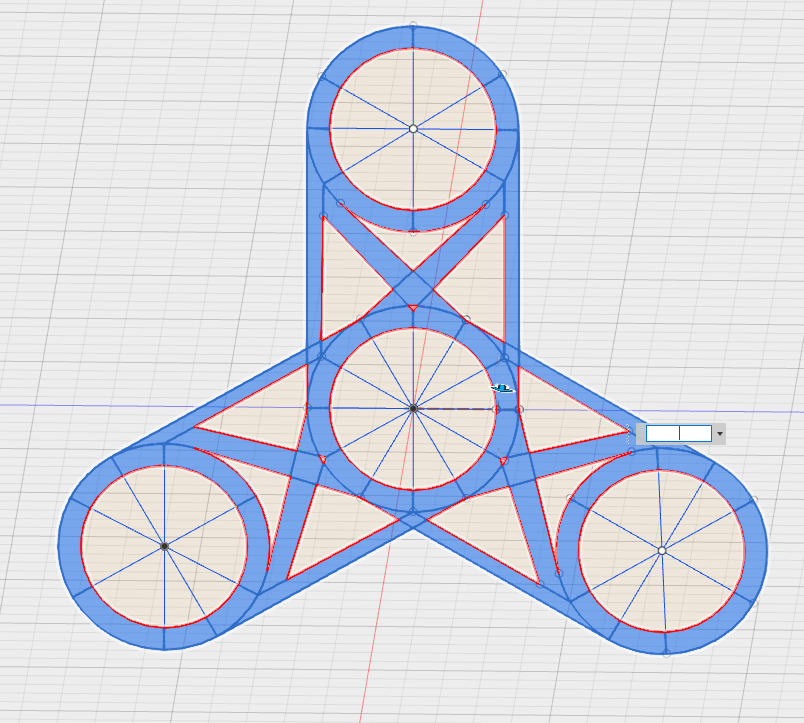Click the right circle's center point
Image resolution: width=804 pixels, height=723 pixels.
point(663,549)
